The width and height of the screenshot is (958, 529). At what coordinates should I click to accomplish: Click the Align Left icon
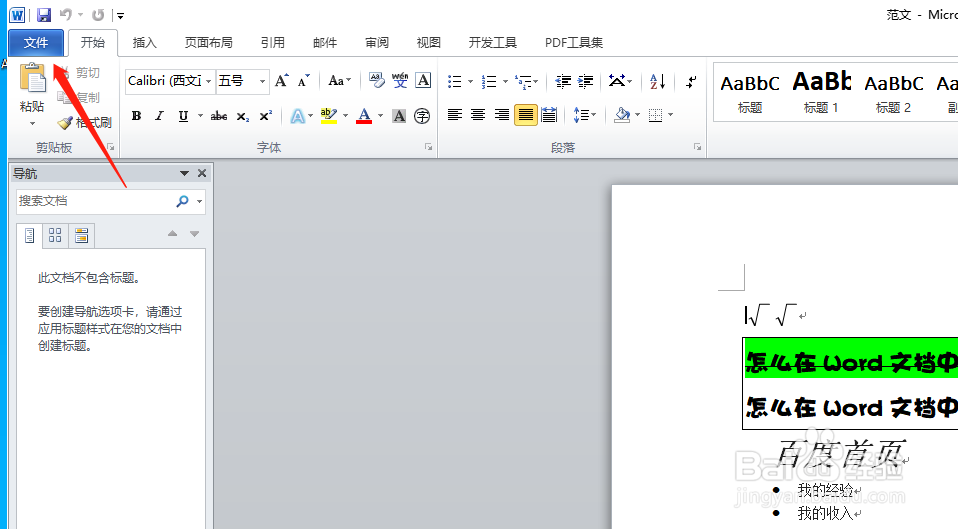click(x=455, y=115)
